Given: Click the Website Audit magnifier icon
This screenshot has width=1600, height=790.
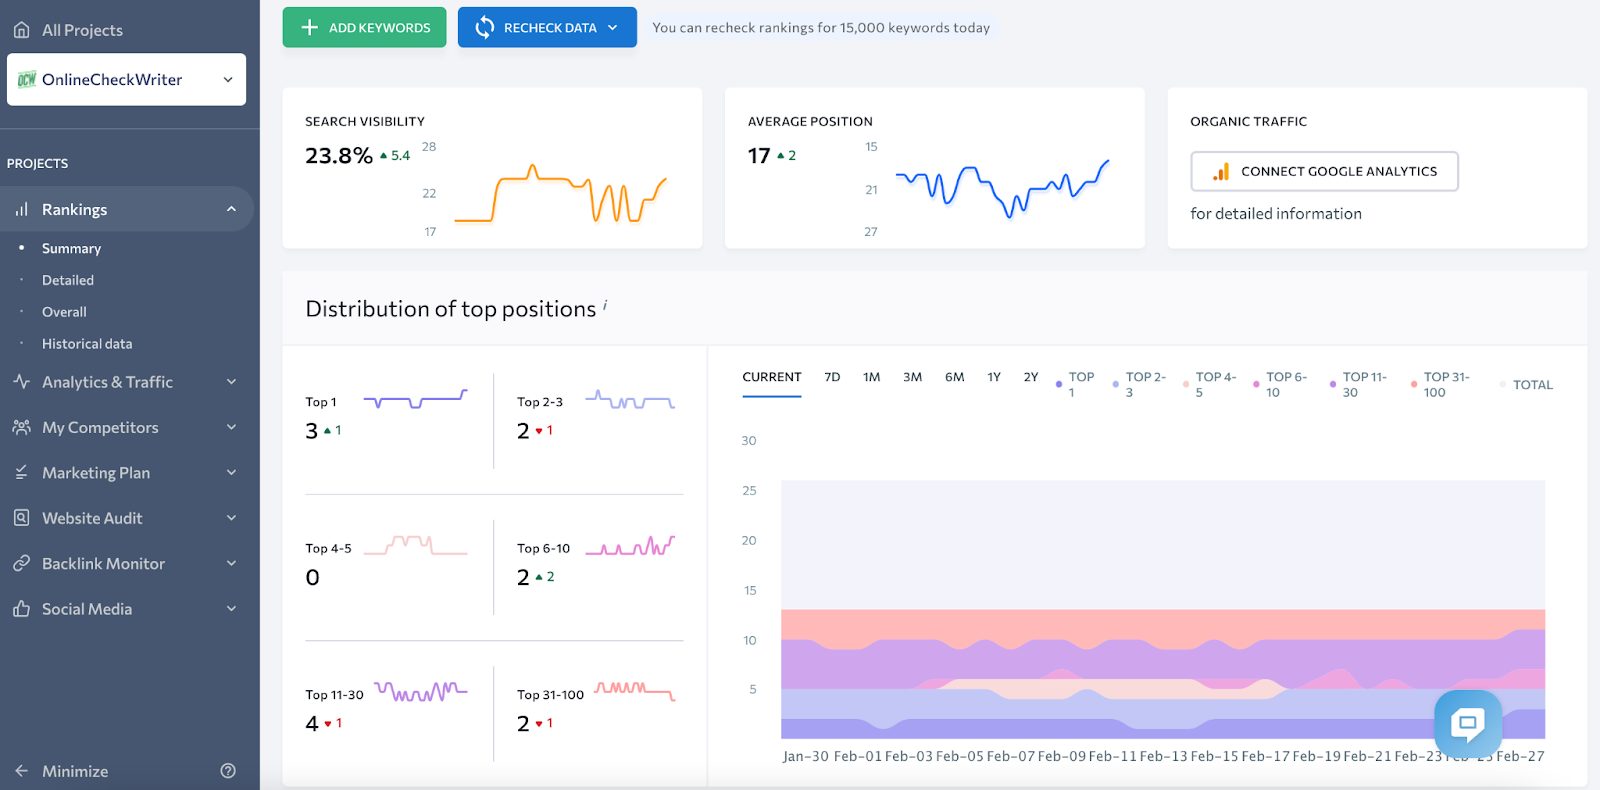Looking at the screenshot, I should 21,518.
